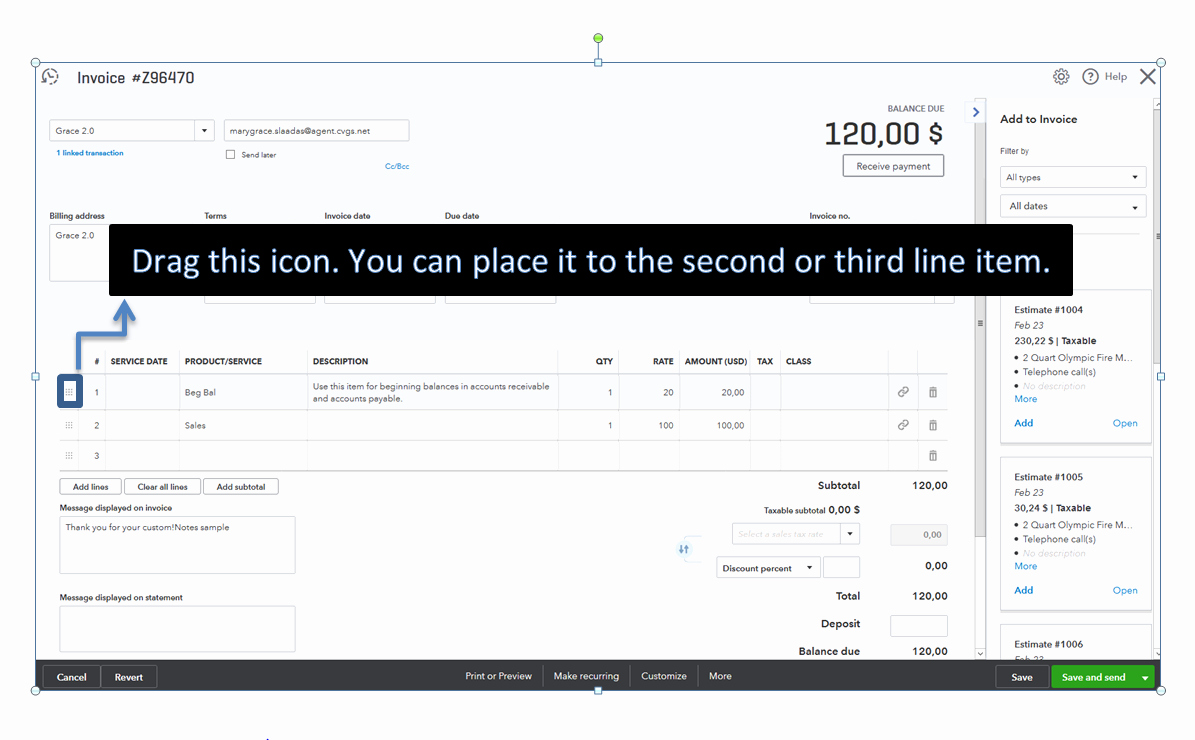Open Help question mark icon

[1091, 76]
